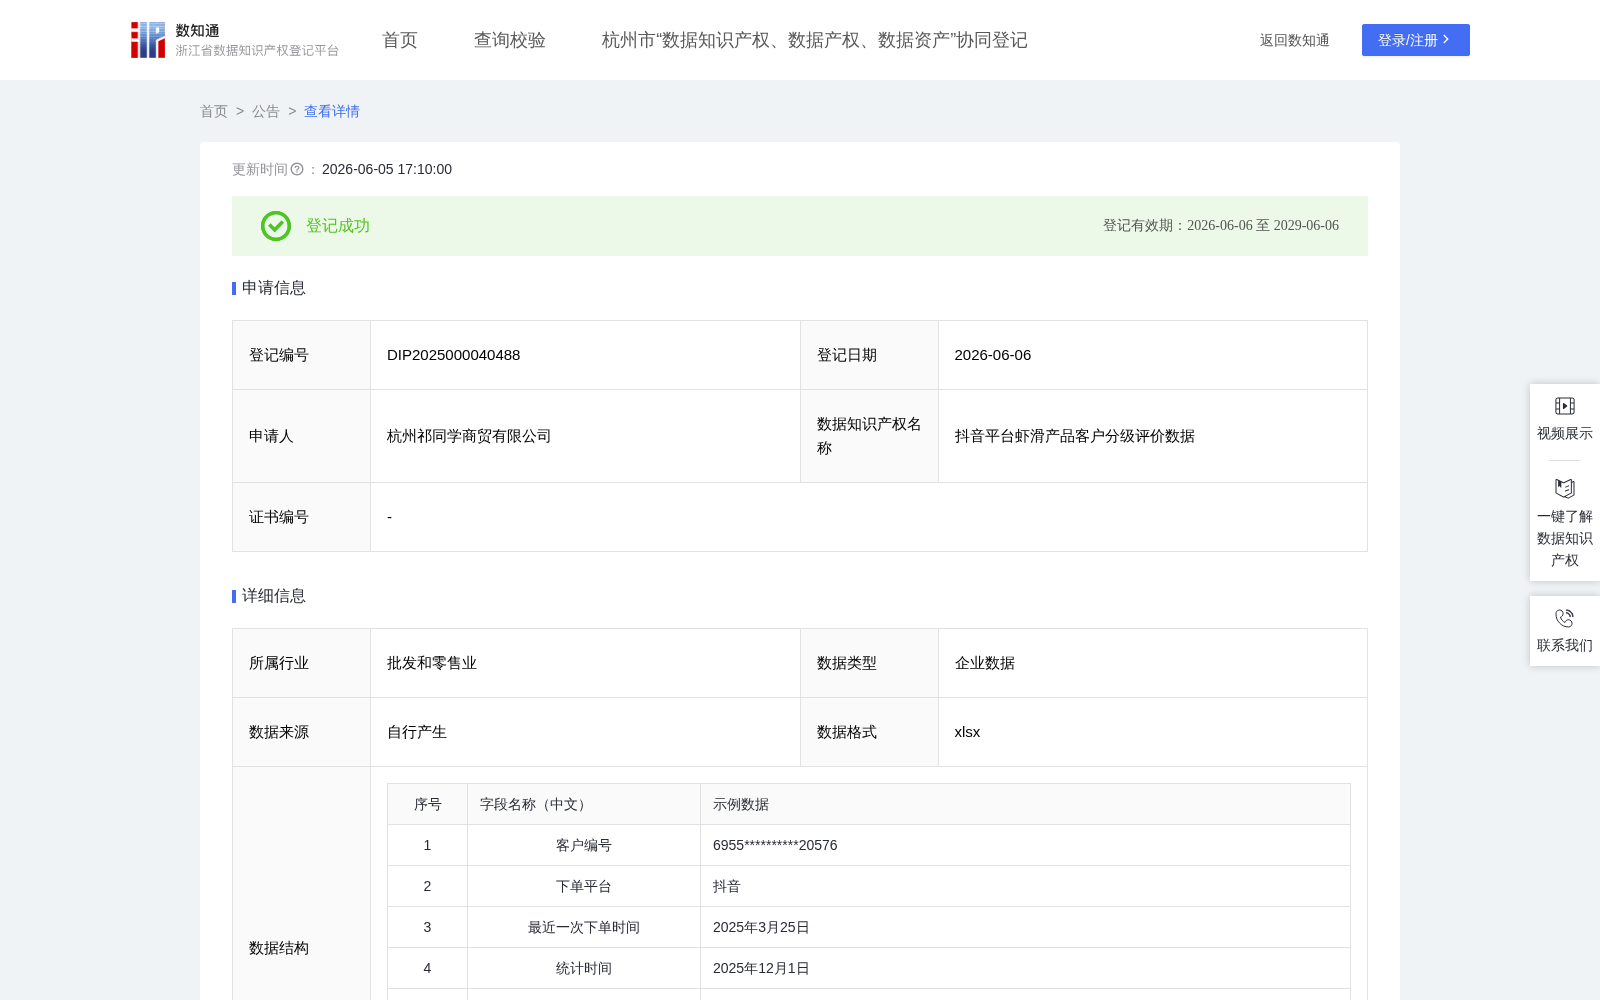Click the 登记编号 label cell
This screenshot has width=1600, height=1000.
(x=302, y=355)
